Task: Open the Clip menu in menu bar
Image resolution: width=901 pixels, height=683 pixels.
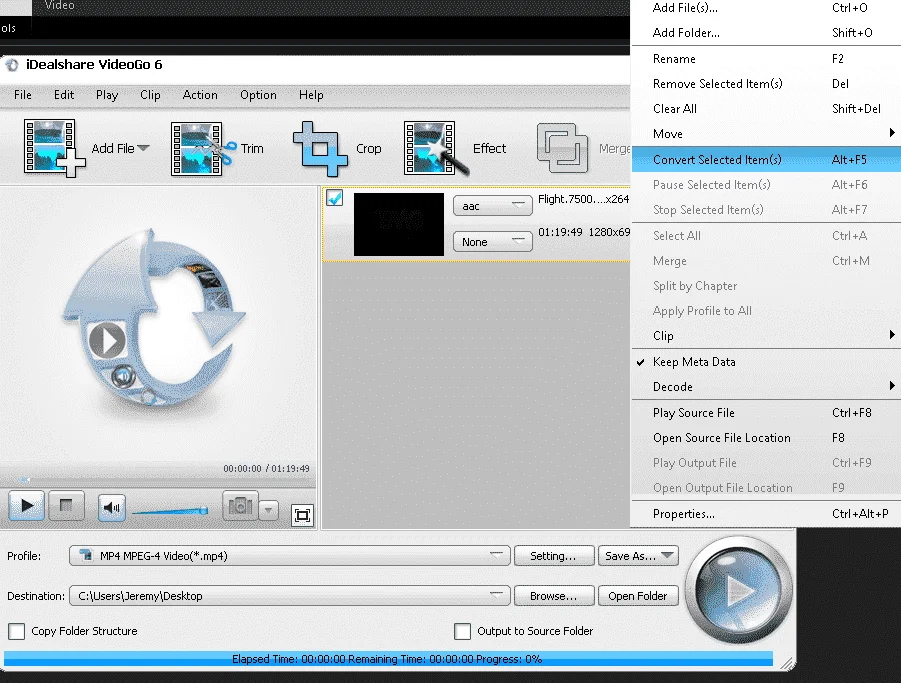Action: [x=150, y=95]
